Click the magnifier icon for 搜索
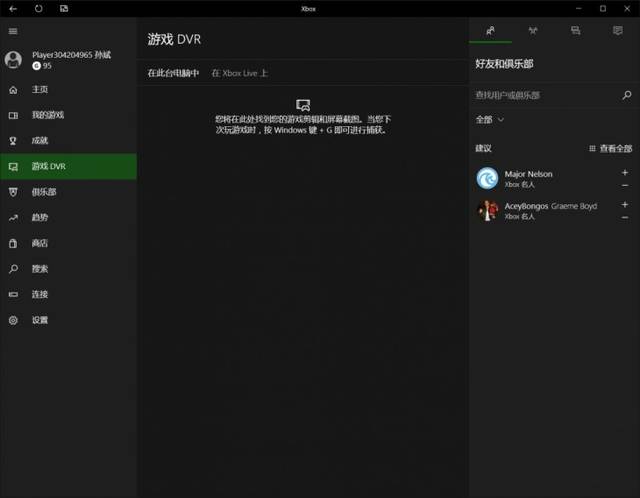The image size is (640, 498). [x=13, y=269]
